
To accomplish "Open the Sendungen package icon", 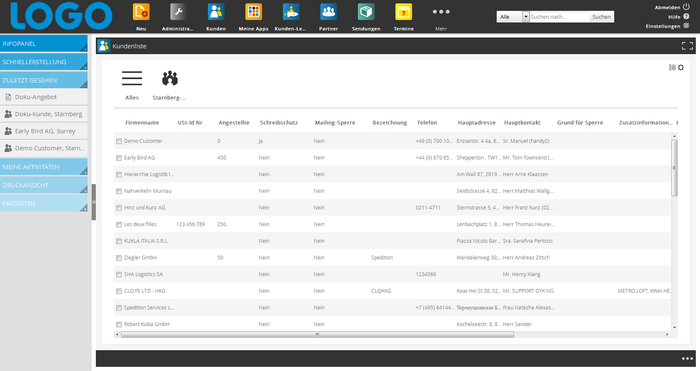I will 366,12.
